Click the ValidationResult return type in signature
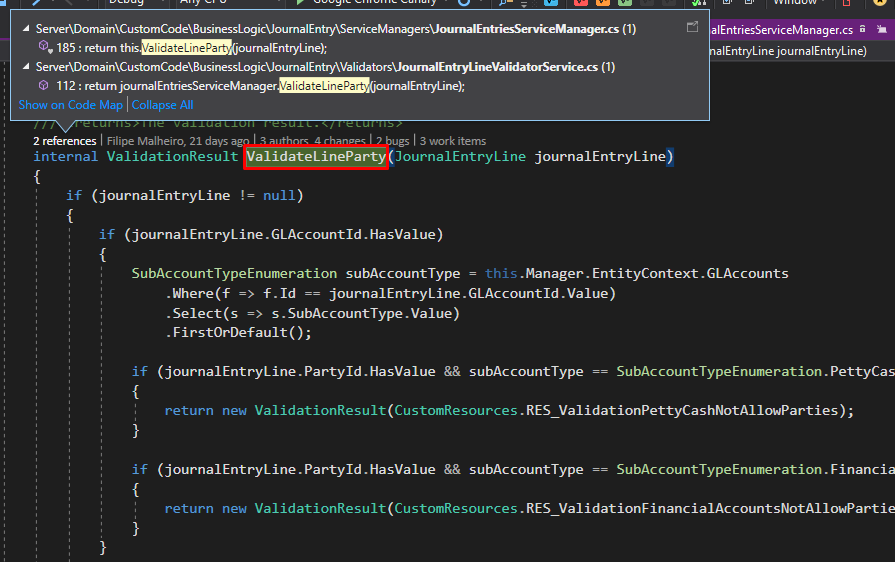 tap(172, 156)
